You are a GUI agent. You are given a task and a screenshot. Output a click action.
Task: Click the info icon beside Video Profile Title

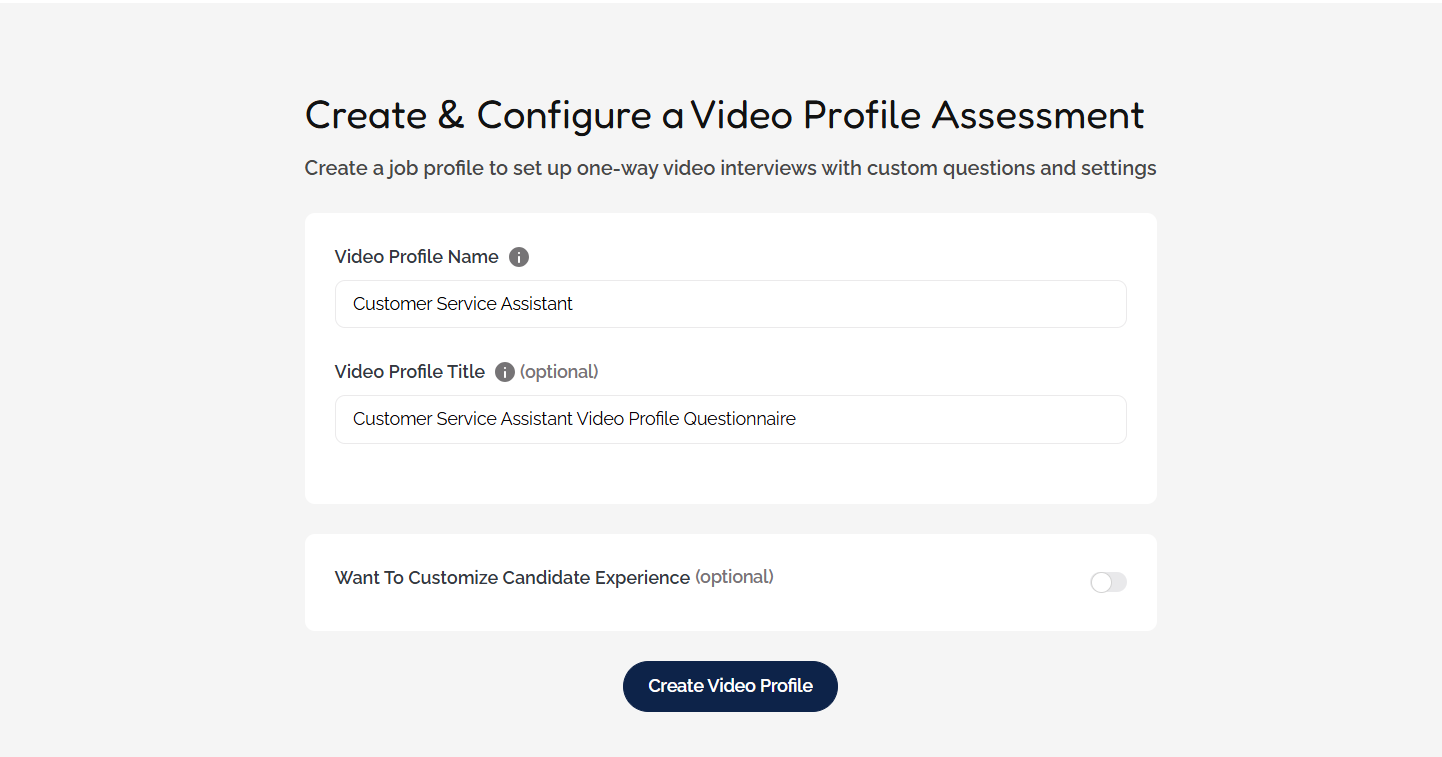click(505, 372)
